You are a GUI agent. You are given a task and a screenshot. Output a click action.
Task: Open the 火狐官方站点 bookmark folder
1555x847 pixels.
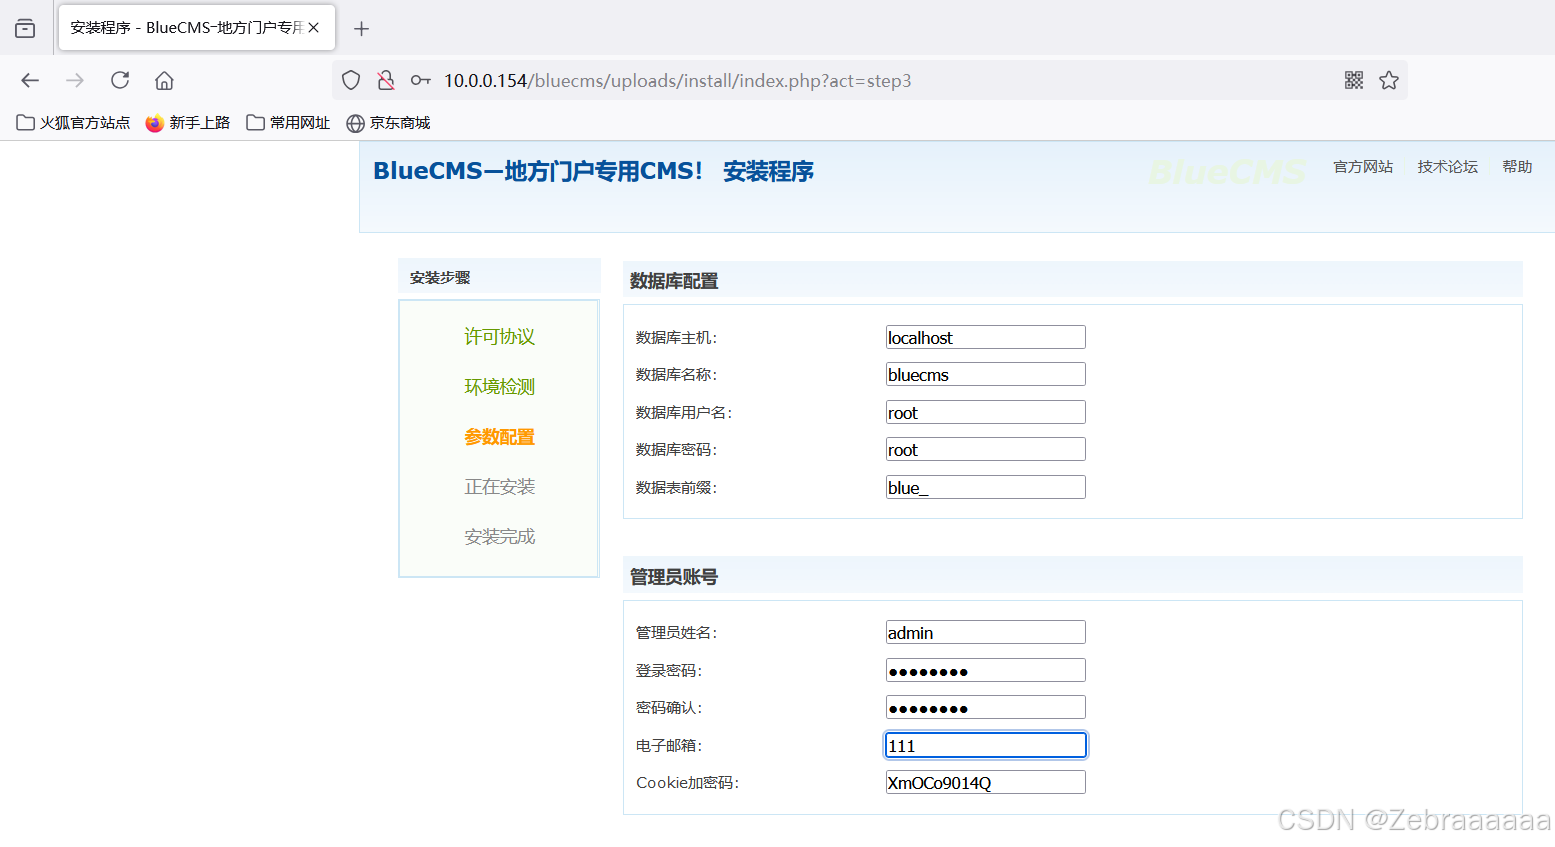point(73,123)
